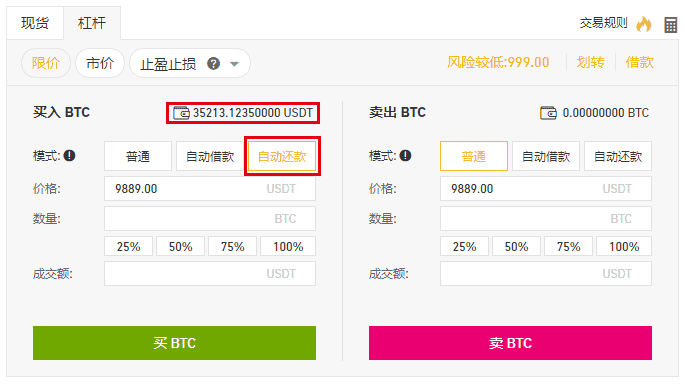Open the 划转 link
This screenshot has width=685, height=386.
tap(590, 62)
